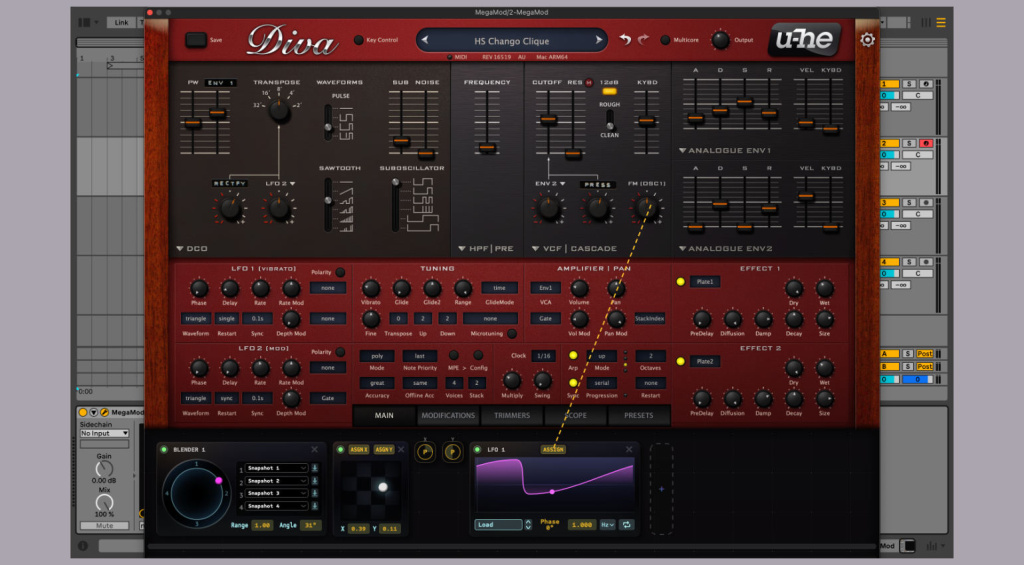Click the HPF Frequency slider handle
Image resolution: width=1024 pixels, height=565 pixels.
(487, 148)
